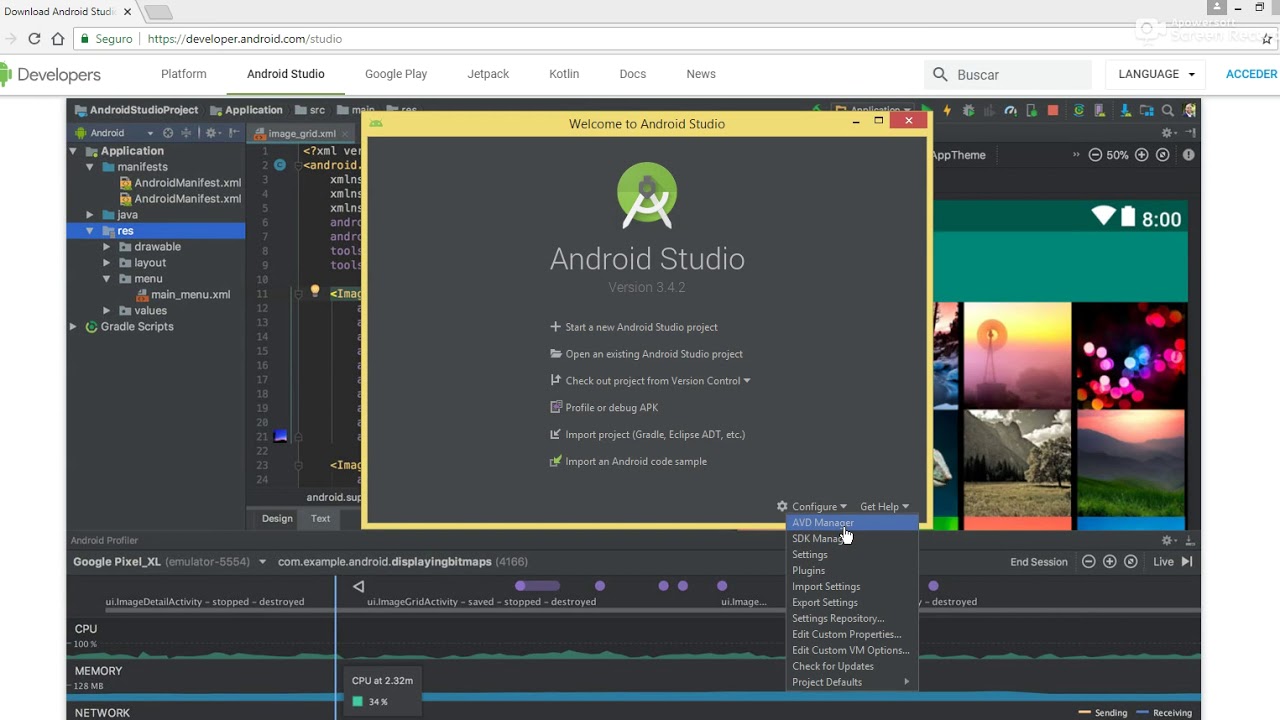Open Check out project from Version Control dropdown
Viewport: 1280px width, 720px height.
650,381
